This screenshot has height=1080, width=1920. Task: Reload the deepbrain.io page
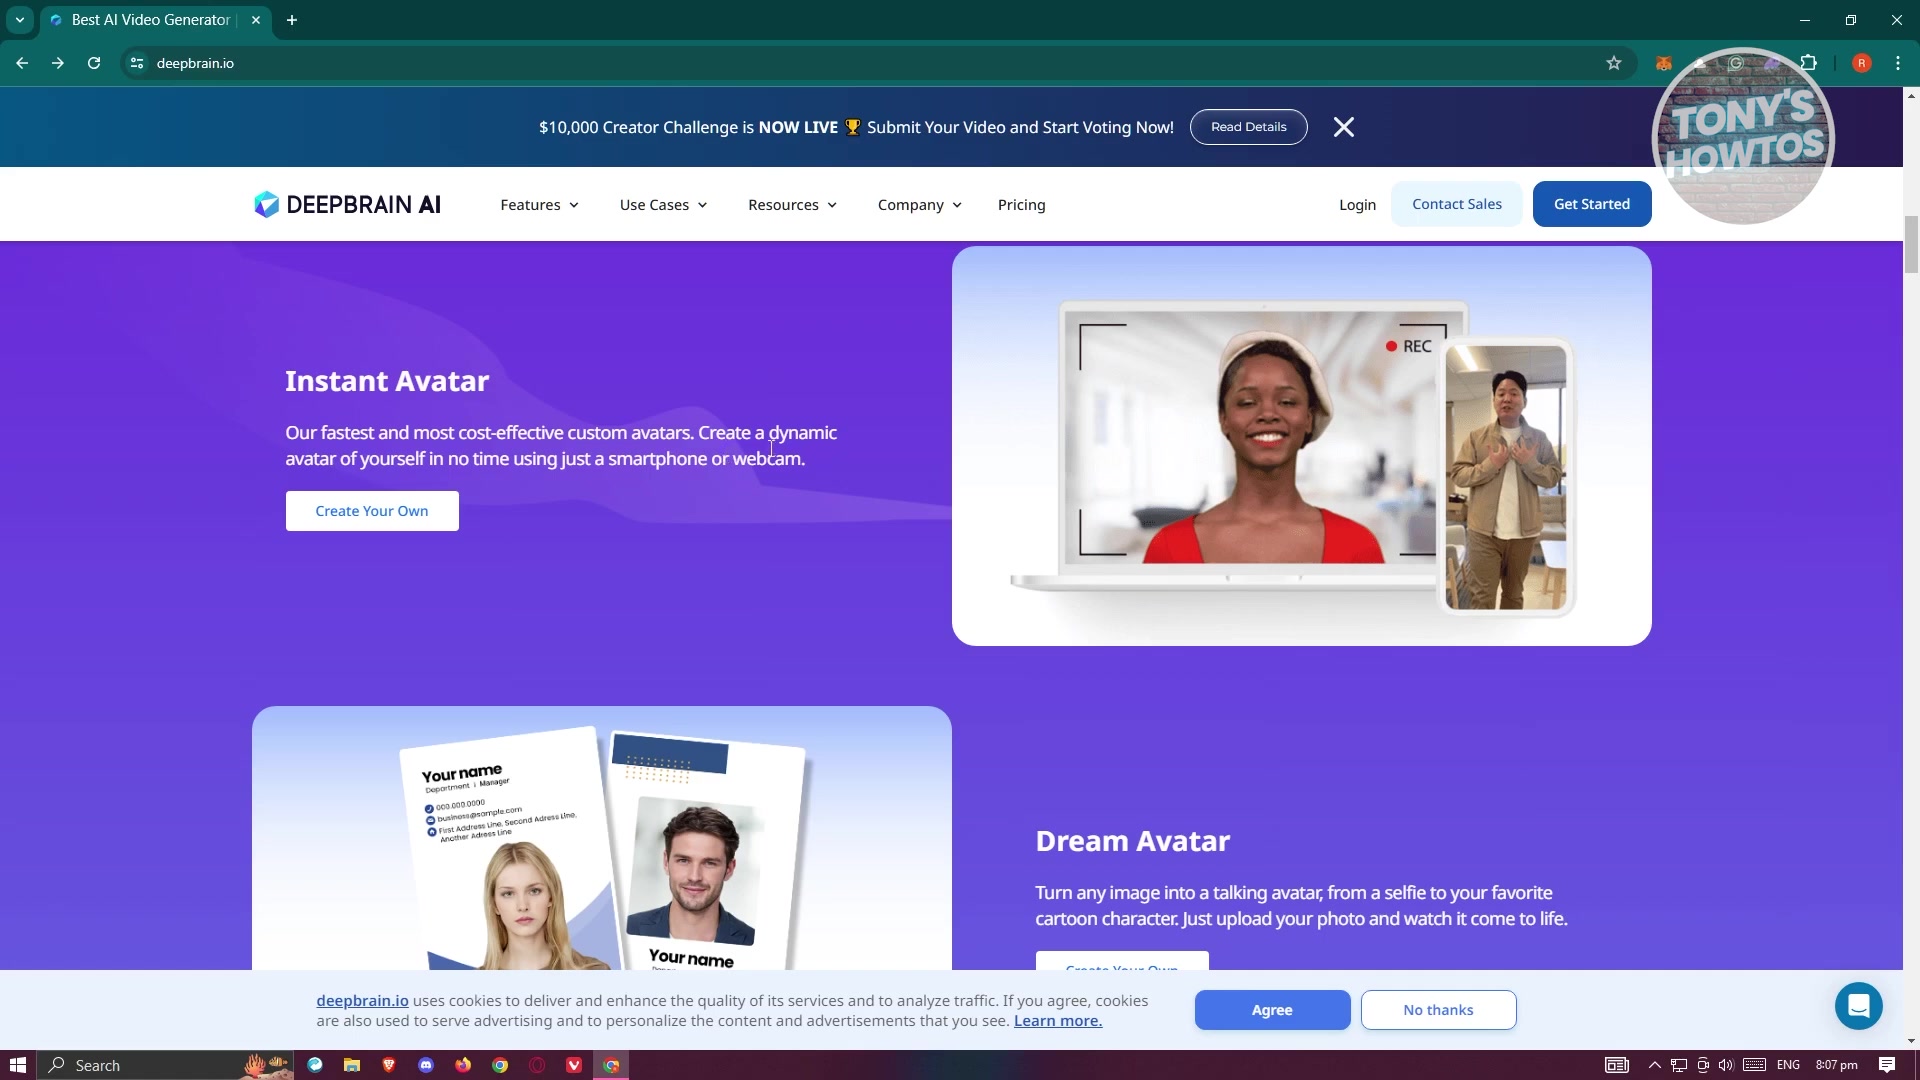(94, 63)
